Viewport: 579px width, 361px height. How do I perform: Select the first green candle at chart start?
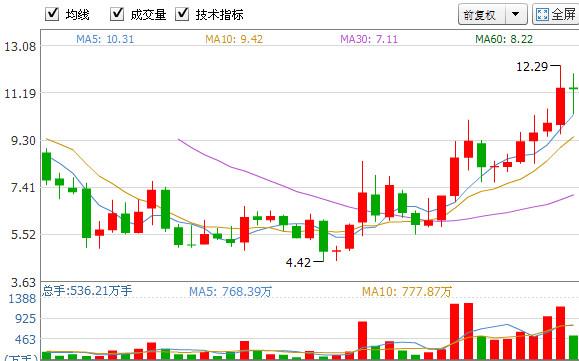point(47,166)
